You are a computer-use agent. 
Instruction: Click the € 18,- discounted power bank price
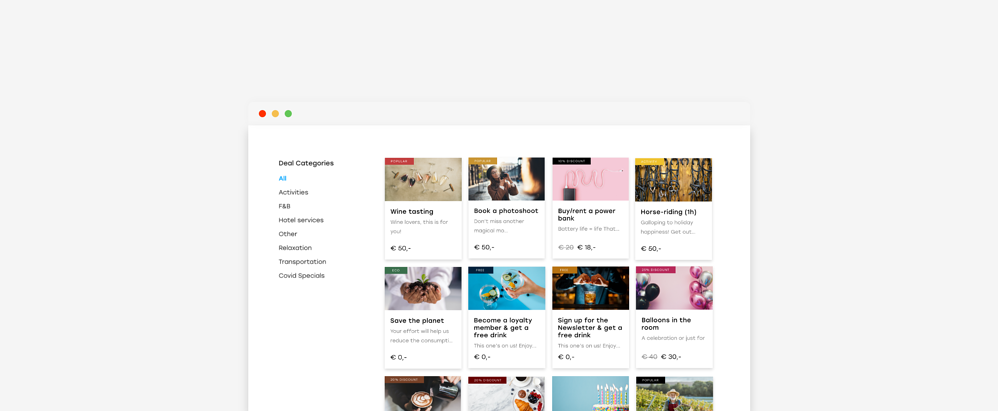pos(586,247)
